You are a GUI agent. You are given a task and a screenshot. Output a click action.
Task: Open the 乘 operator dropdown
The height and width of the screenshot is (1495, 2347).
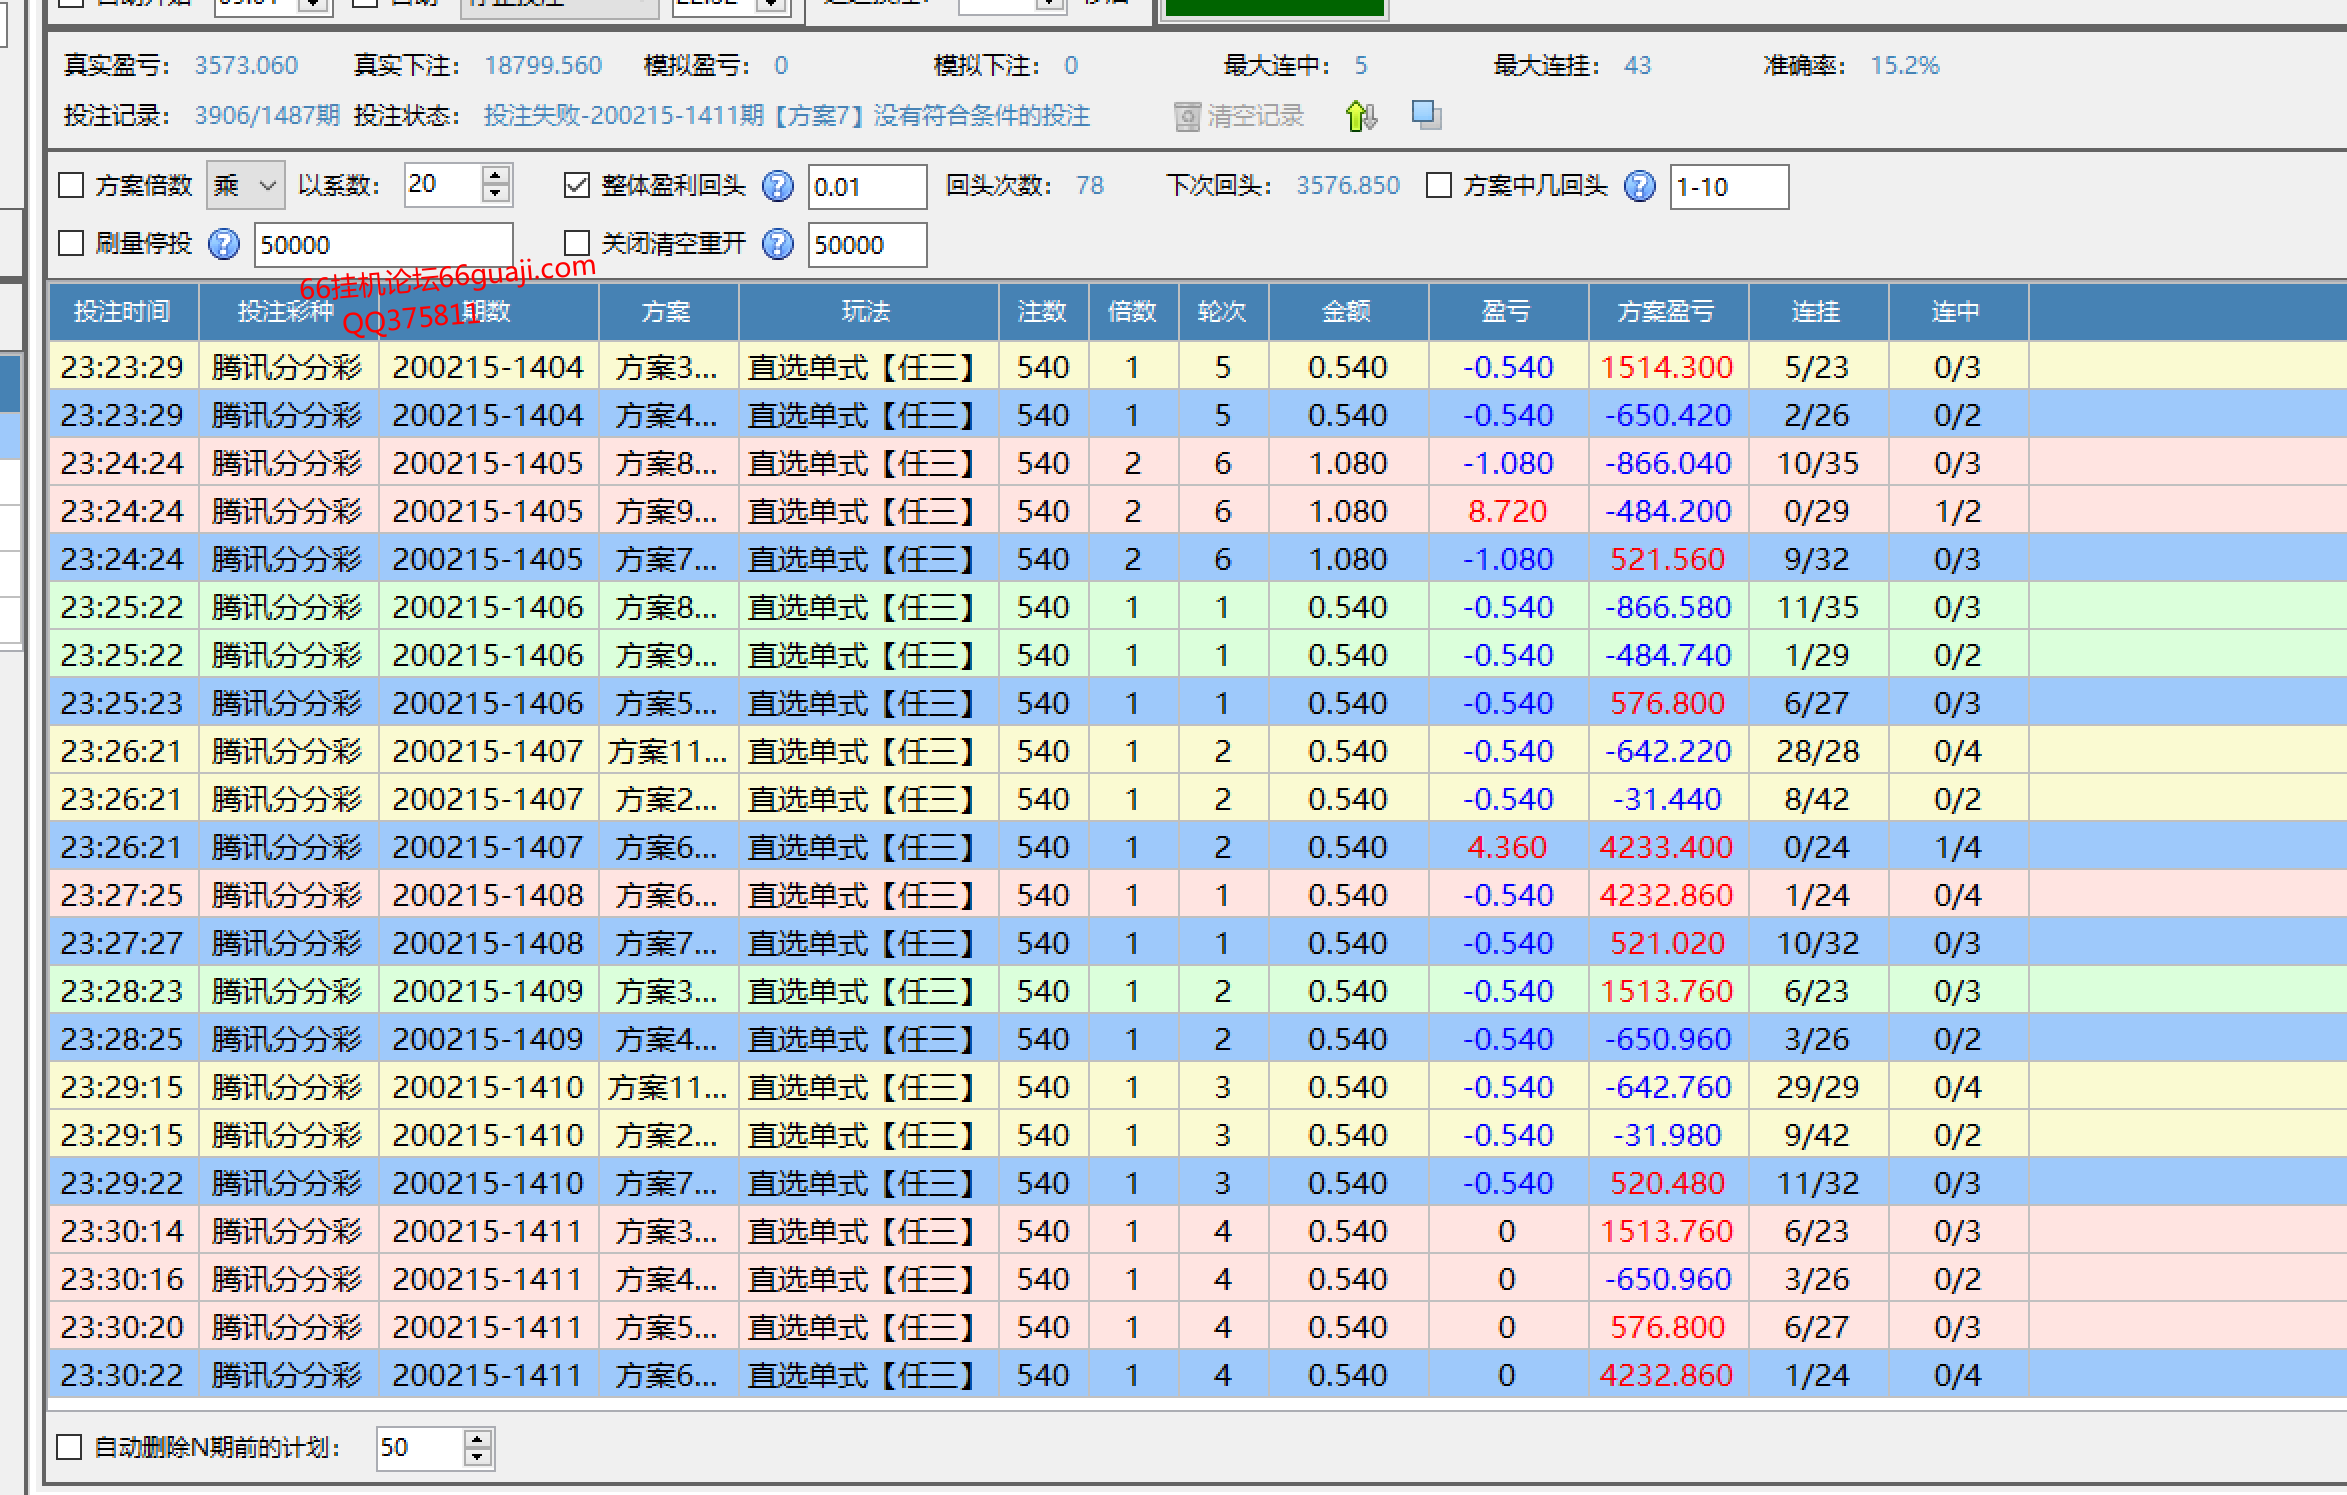(245, 186)
